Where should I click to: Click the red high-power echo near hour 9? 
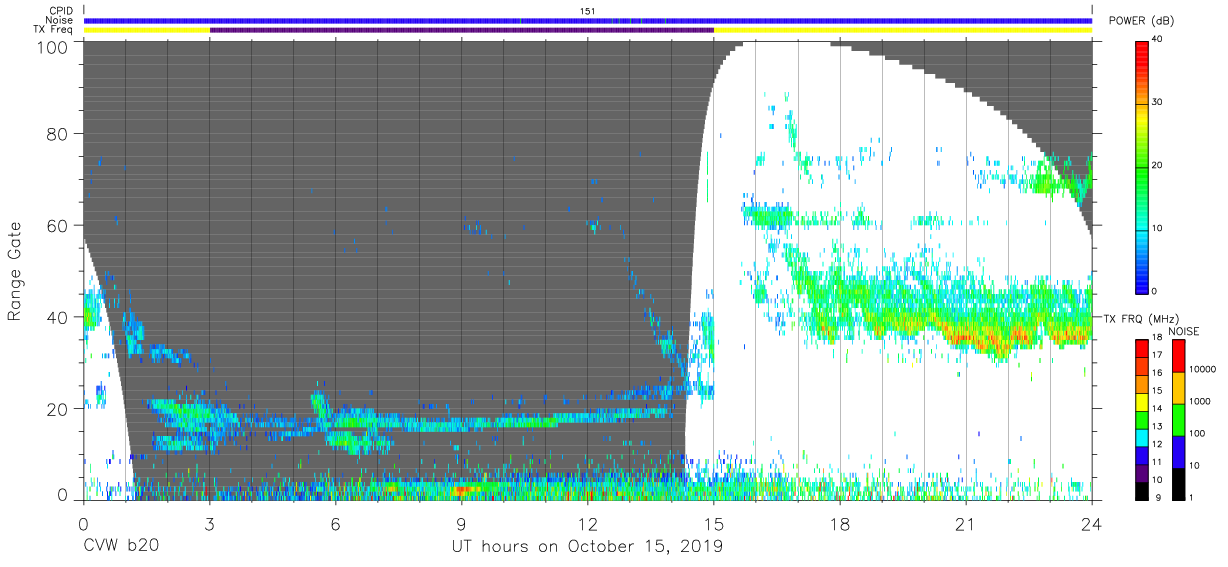462,491
